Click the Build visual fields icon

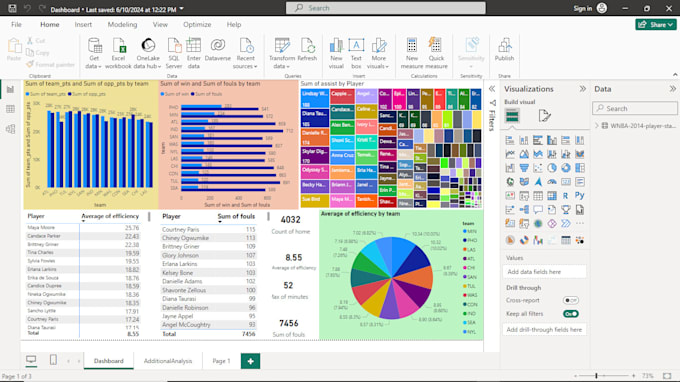pos(512,116)
